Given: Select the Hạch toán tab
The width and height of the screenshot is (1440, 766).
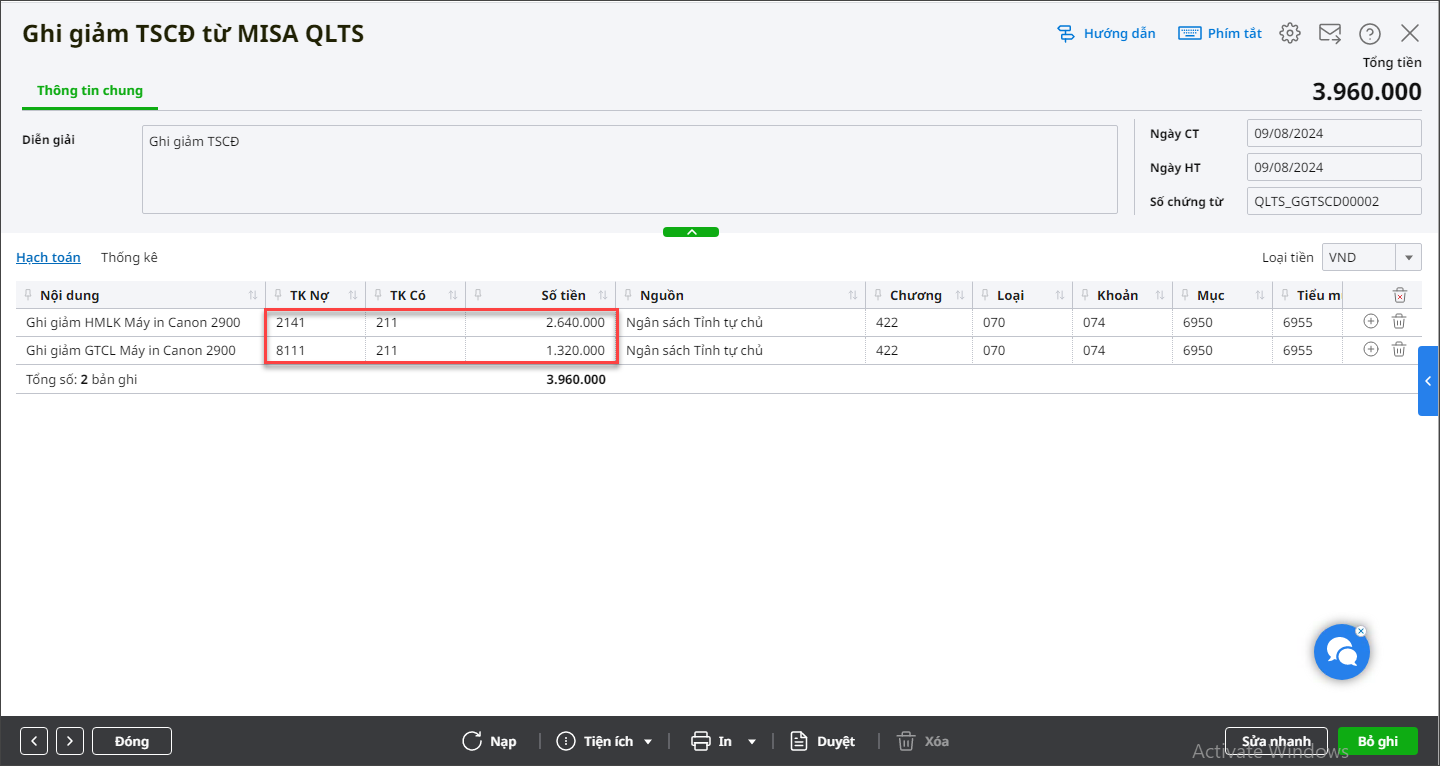Looking at the screenshot, I should 48,257.
